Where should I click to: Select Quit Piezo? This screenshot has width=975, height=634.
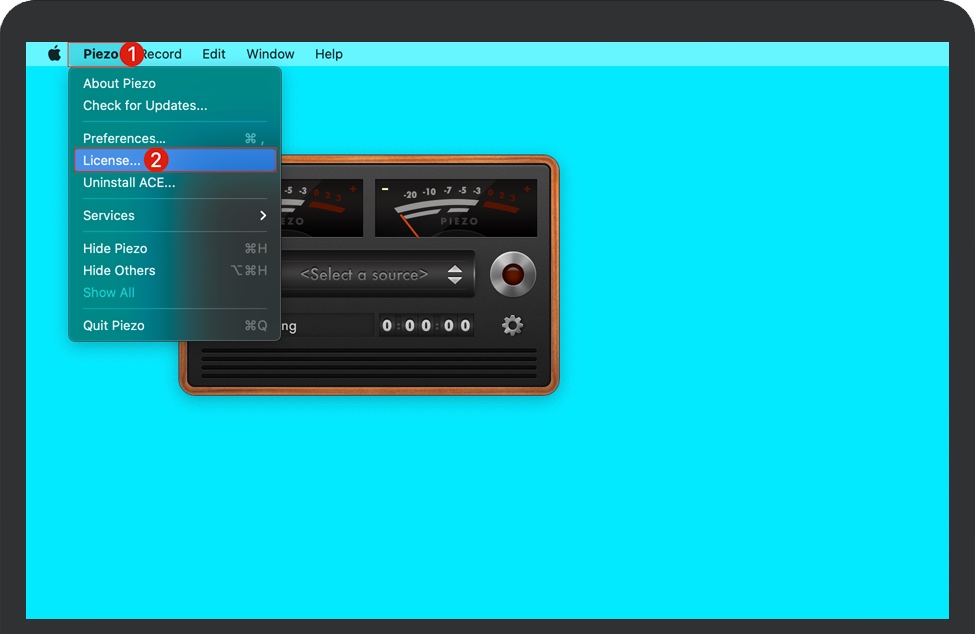coord(175,326)
